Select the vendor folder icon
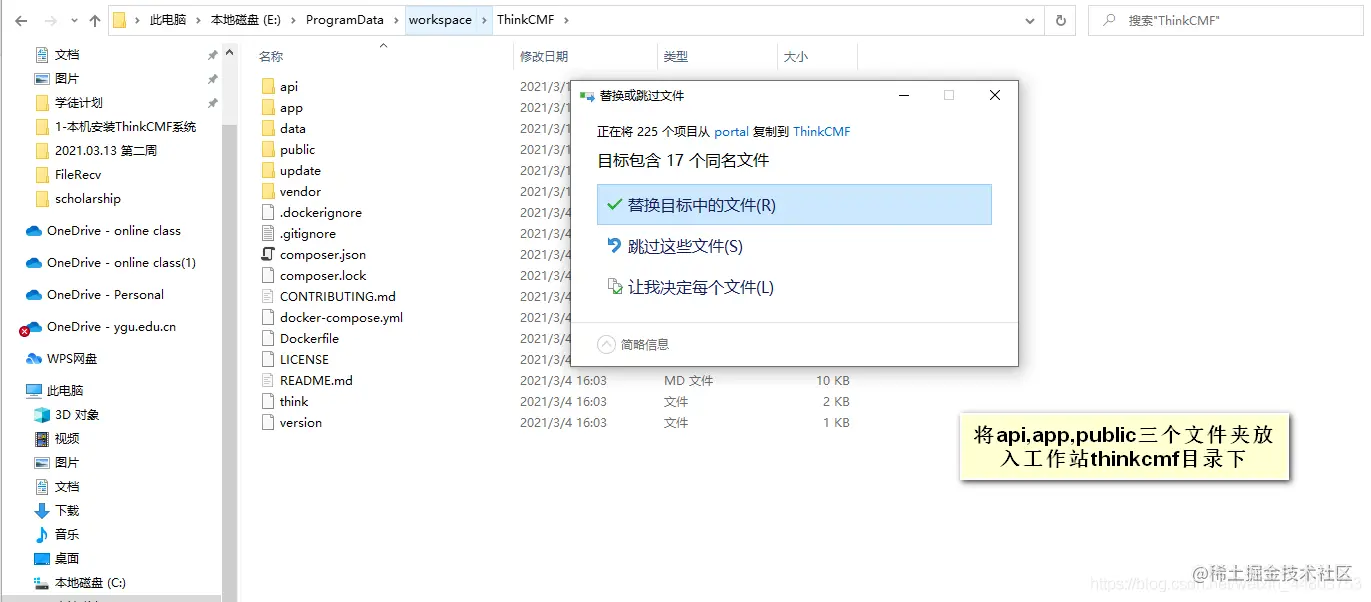This screenshot has height=602, width=1371. [x=267, y=192]
